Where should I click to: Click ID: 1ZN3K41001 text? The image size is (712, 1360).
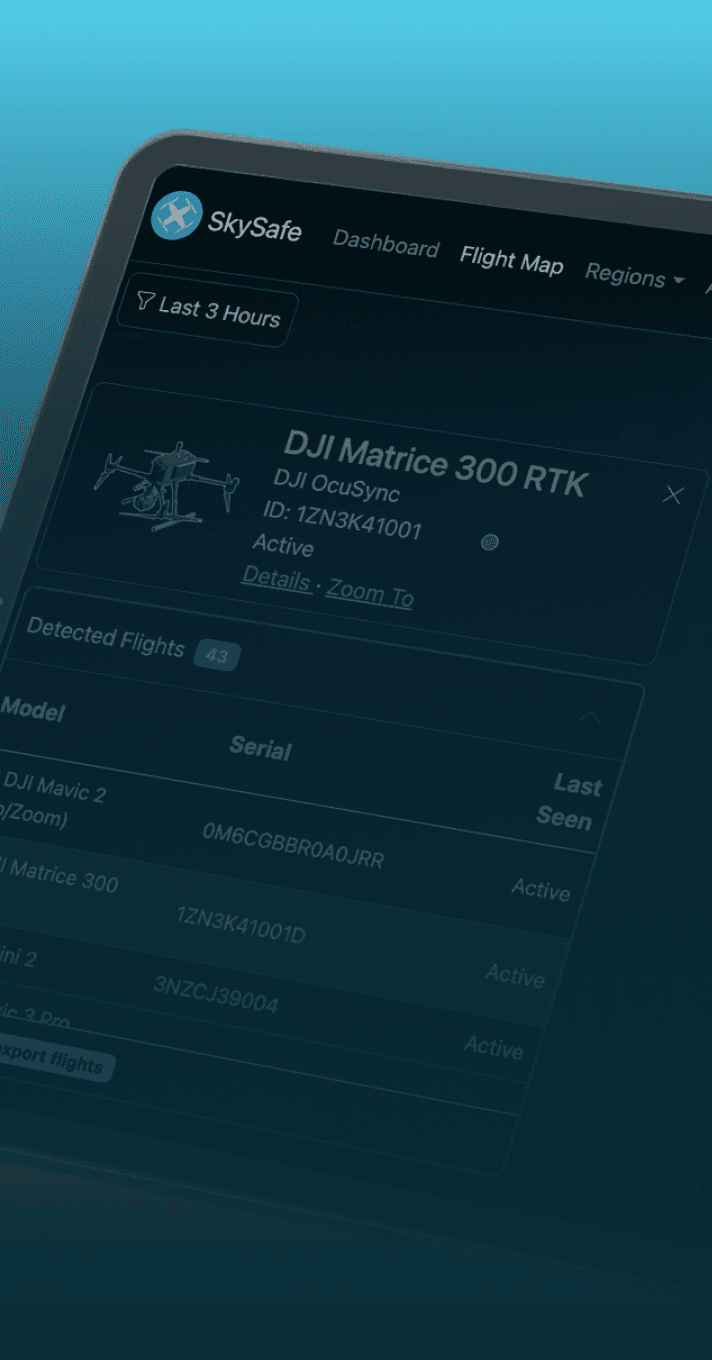click(x=343, y=519)
